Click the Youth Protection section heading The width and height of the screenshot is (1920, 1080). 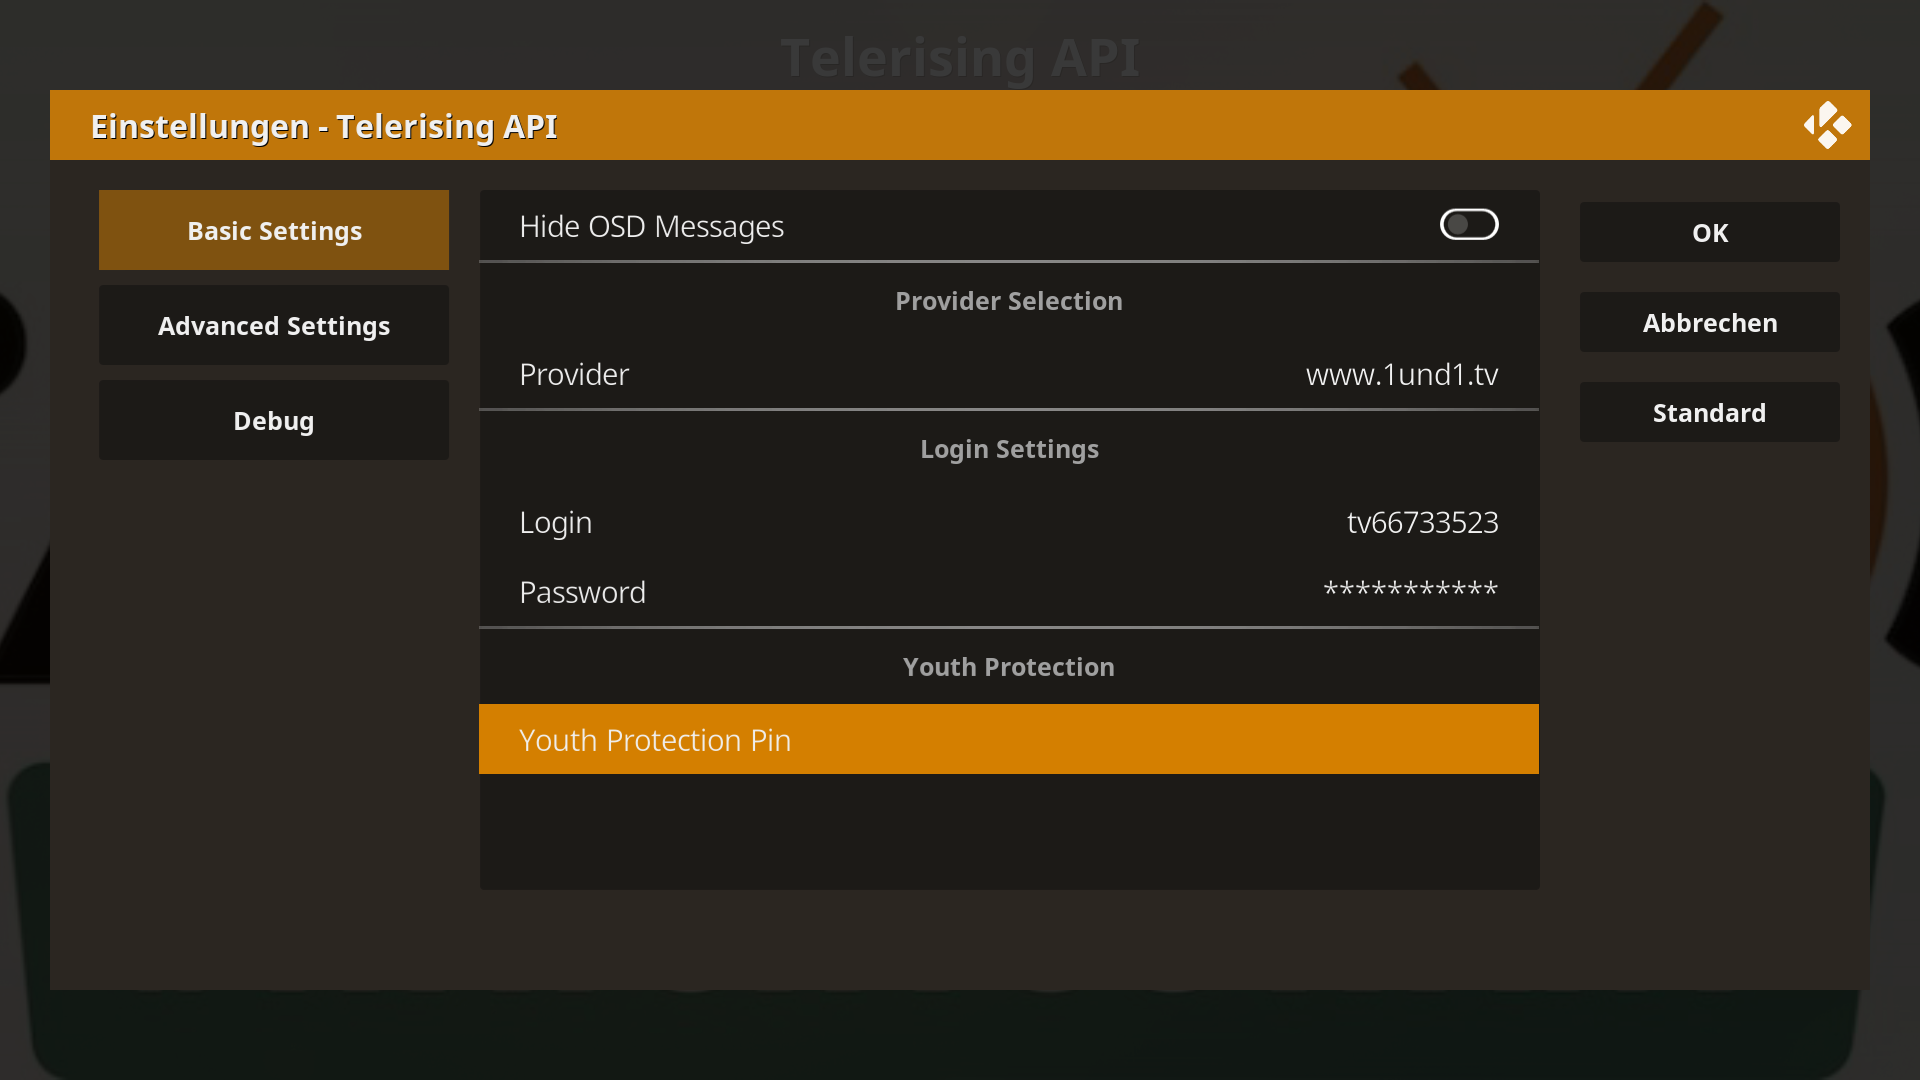[x=1009, y=667]
